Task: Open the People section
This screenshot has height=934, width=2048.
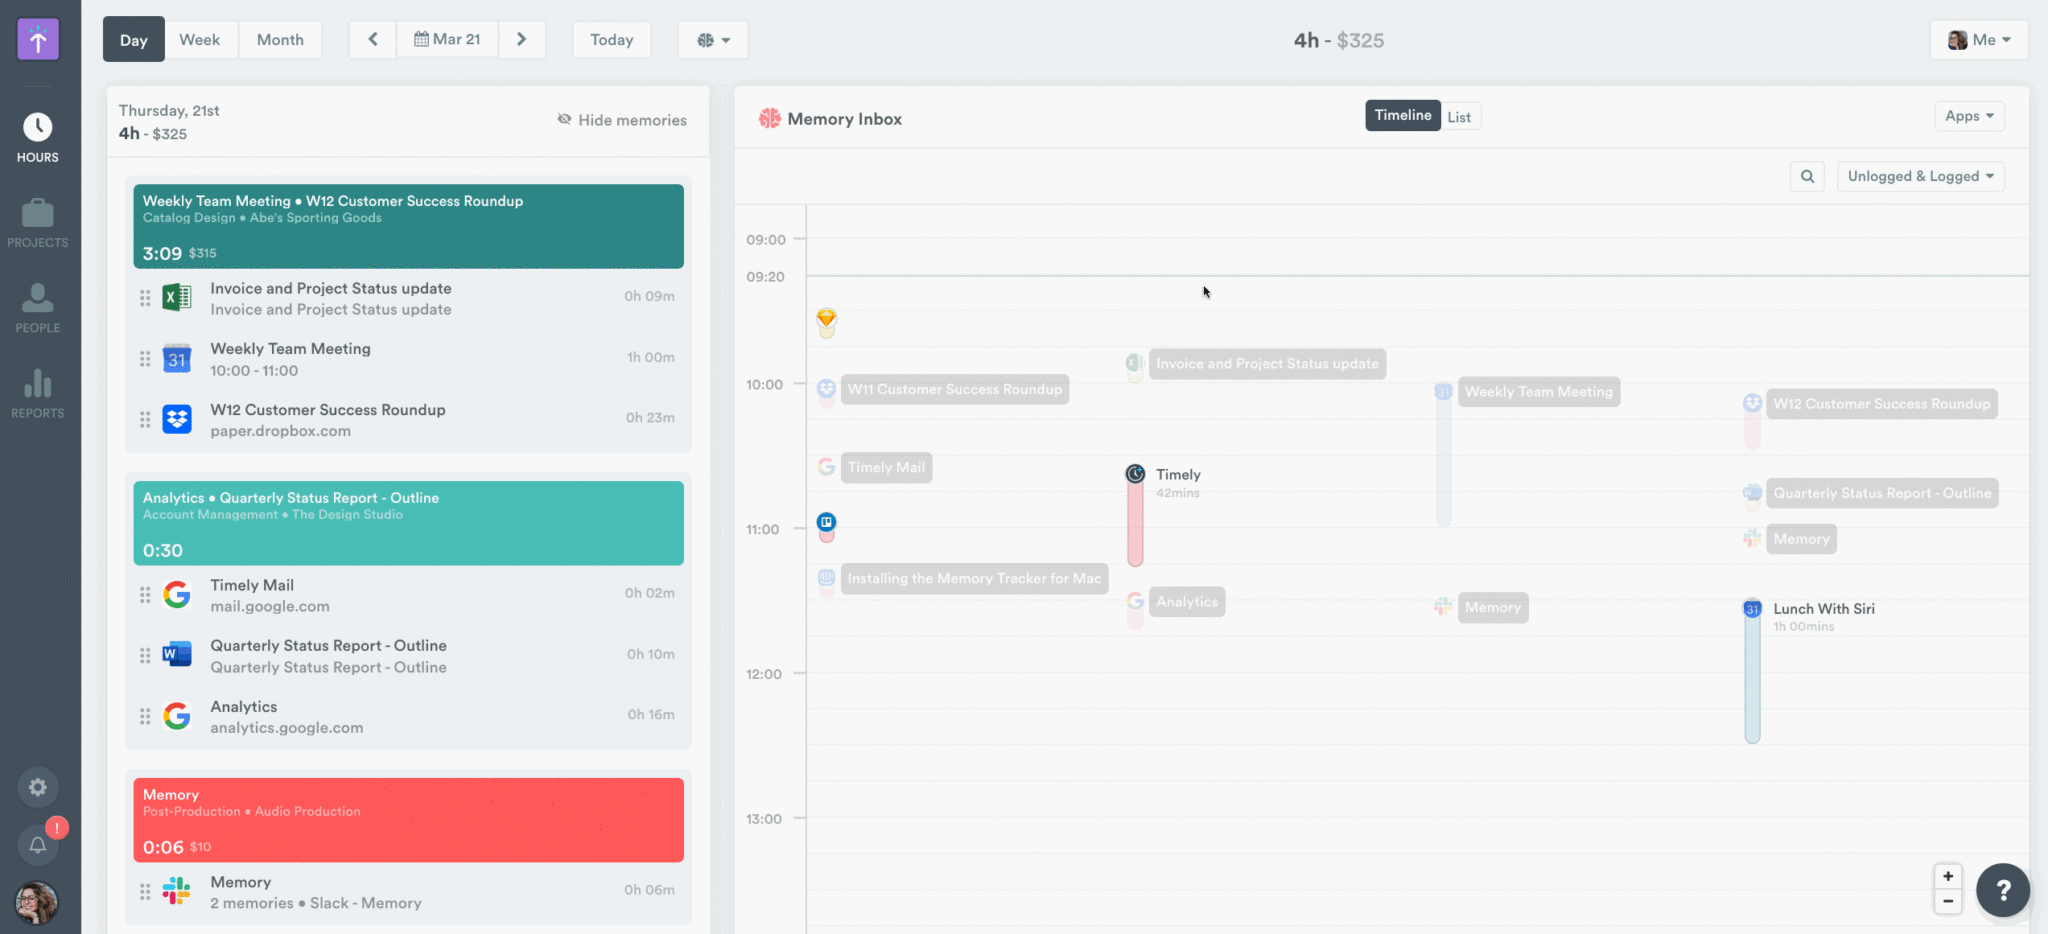Action: point(37,306)
